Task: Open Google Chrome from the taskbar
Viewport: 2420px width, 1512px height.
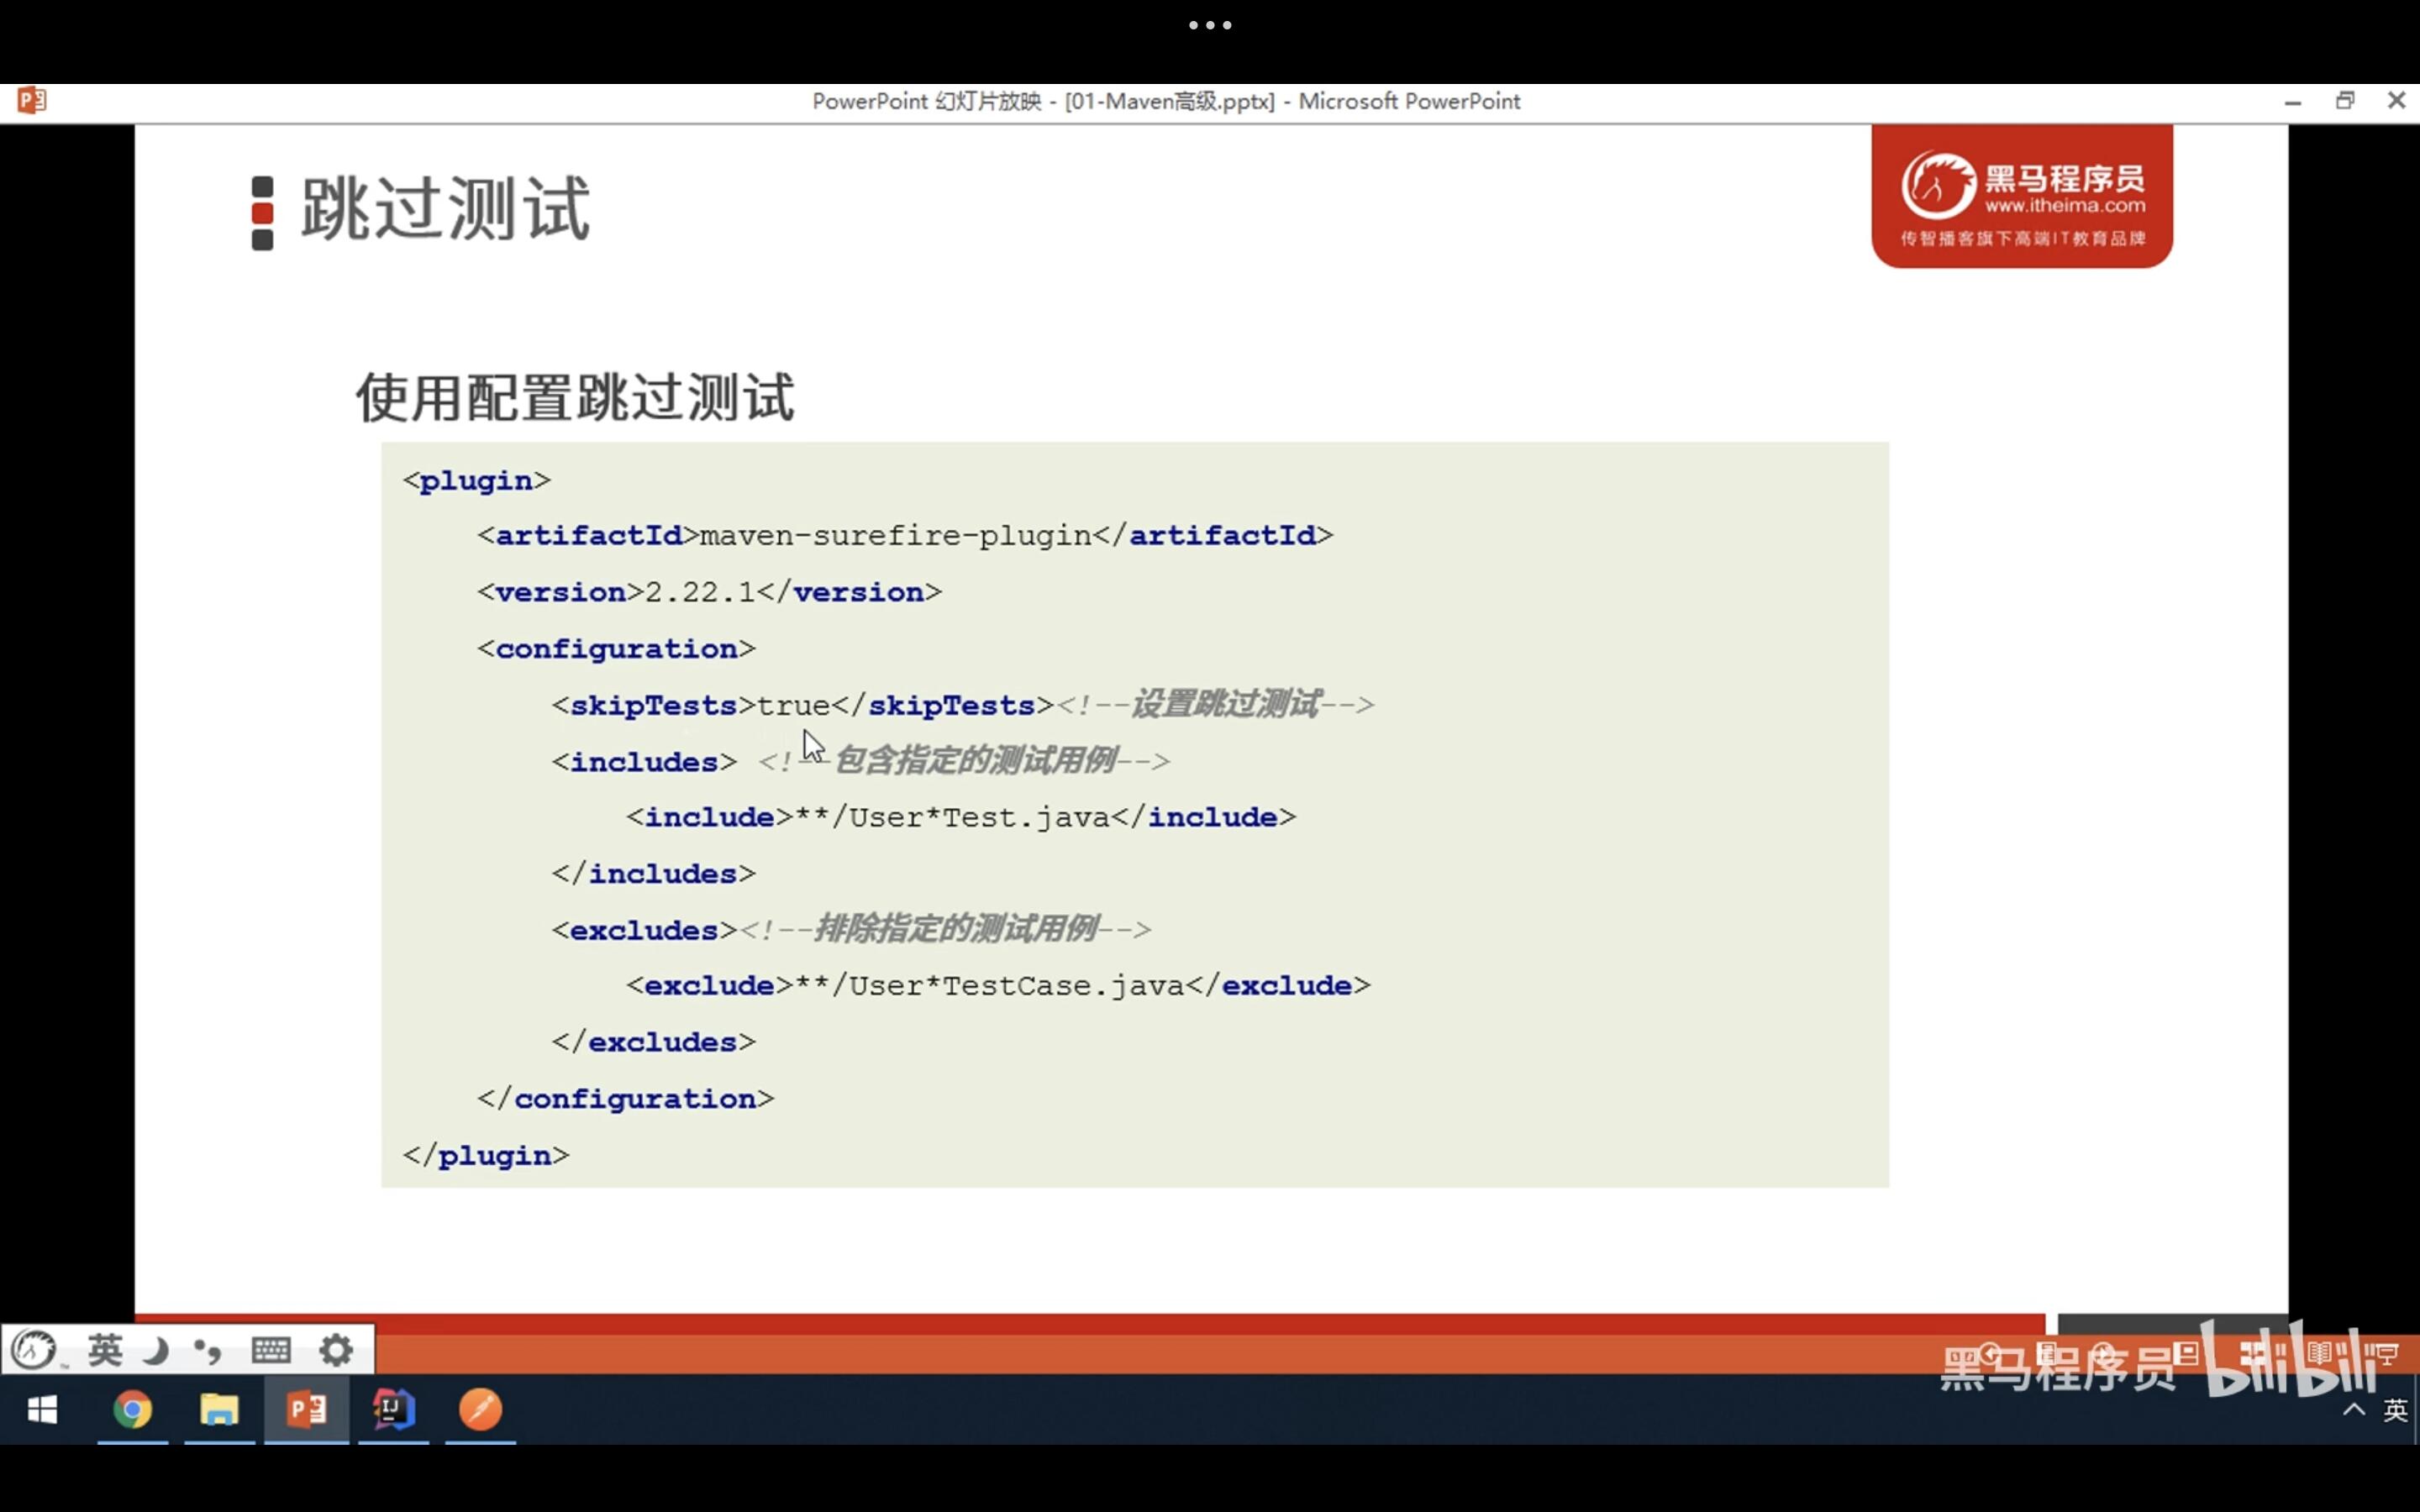Action: pyautogui.click(x=132, y=1410)
